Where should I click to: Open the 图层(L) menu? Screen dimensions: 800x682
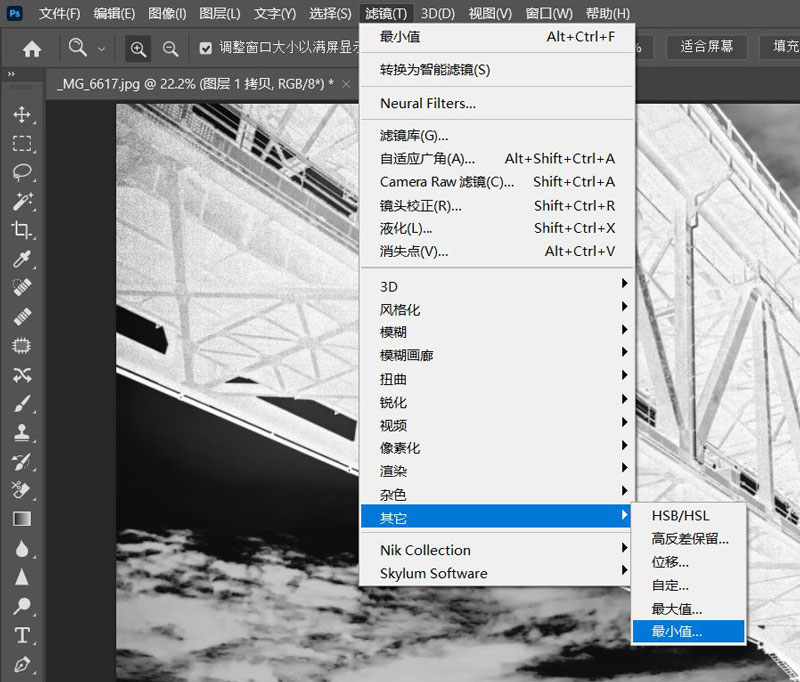point(219,13)
